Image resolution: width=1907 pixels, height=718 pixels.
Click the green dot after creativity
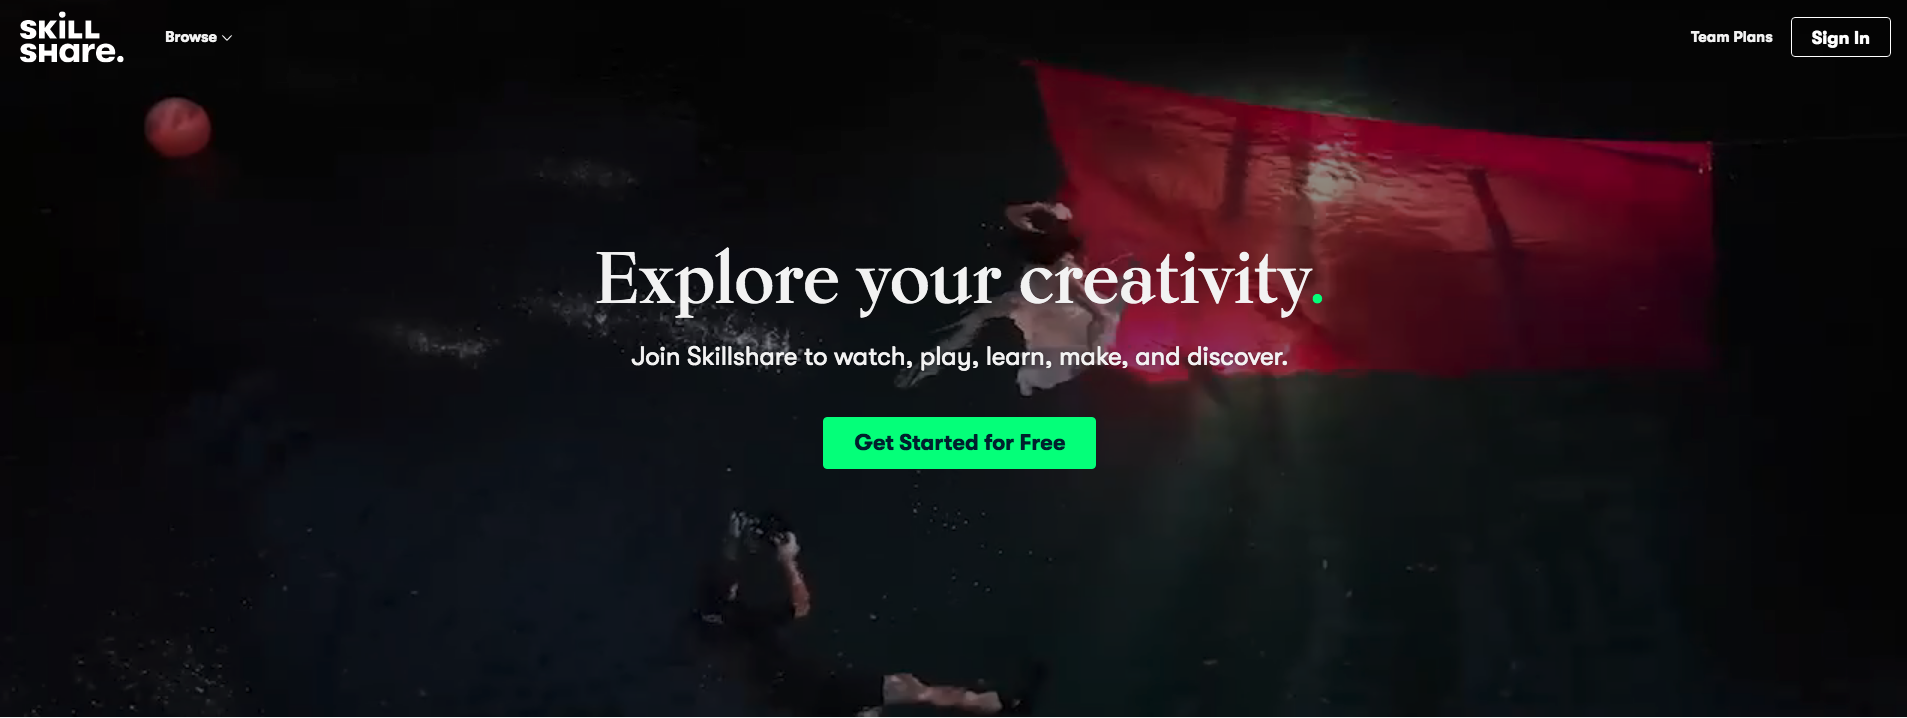click(1317, 296)
